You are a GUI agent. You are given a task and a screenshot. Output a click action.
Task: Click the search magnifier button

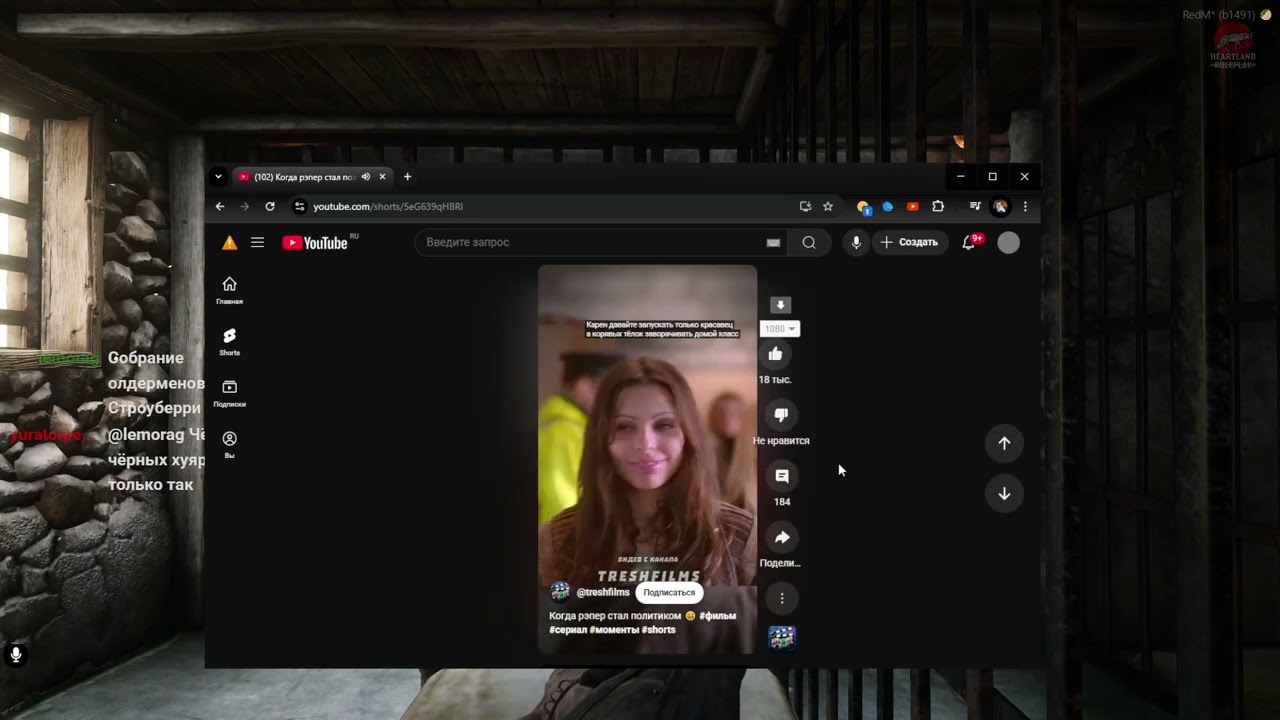[809, 242]
